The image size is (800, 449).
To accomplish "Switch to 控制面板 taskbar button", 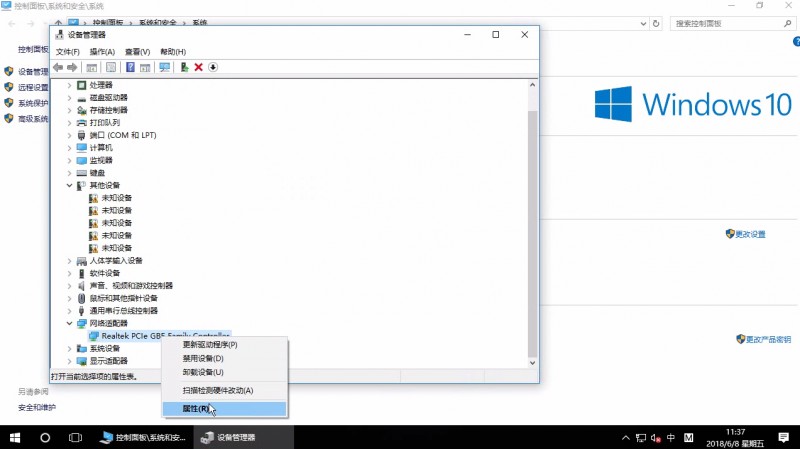I will pos(144,438).
